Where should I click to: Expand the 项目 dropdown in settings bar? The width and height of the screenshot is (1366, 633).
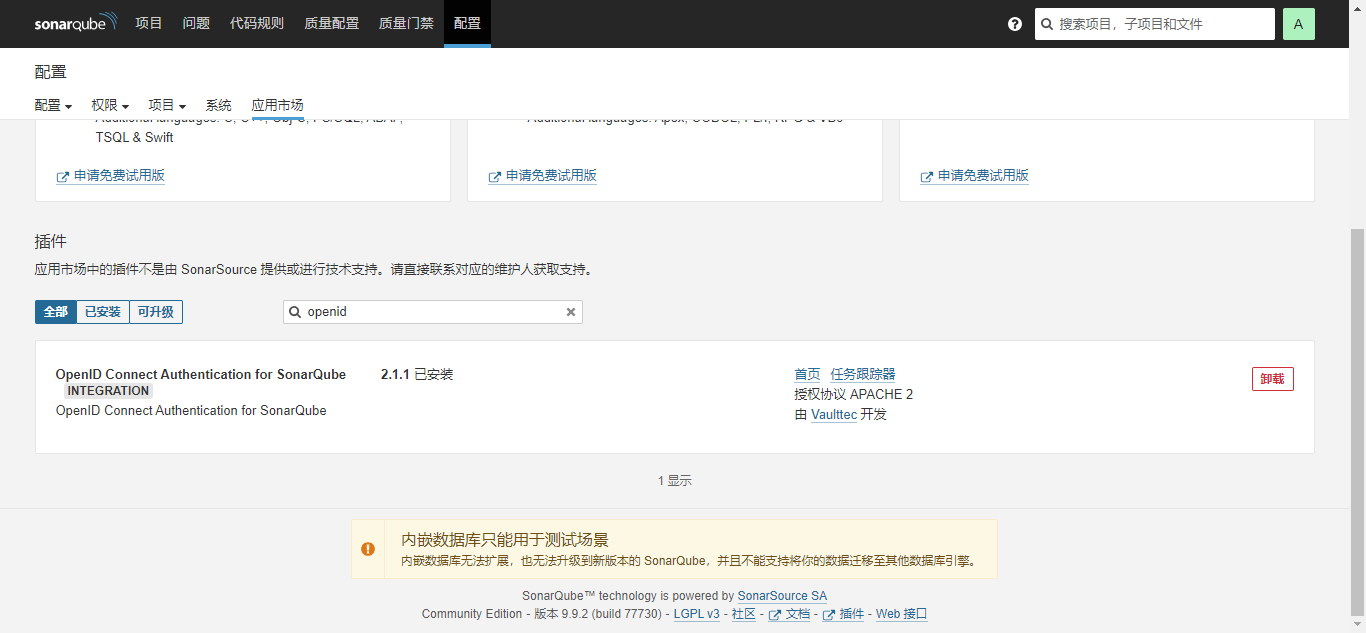[166, 105]
